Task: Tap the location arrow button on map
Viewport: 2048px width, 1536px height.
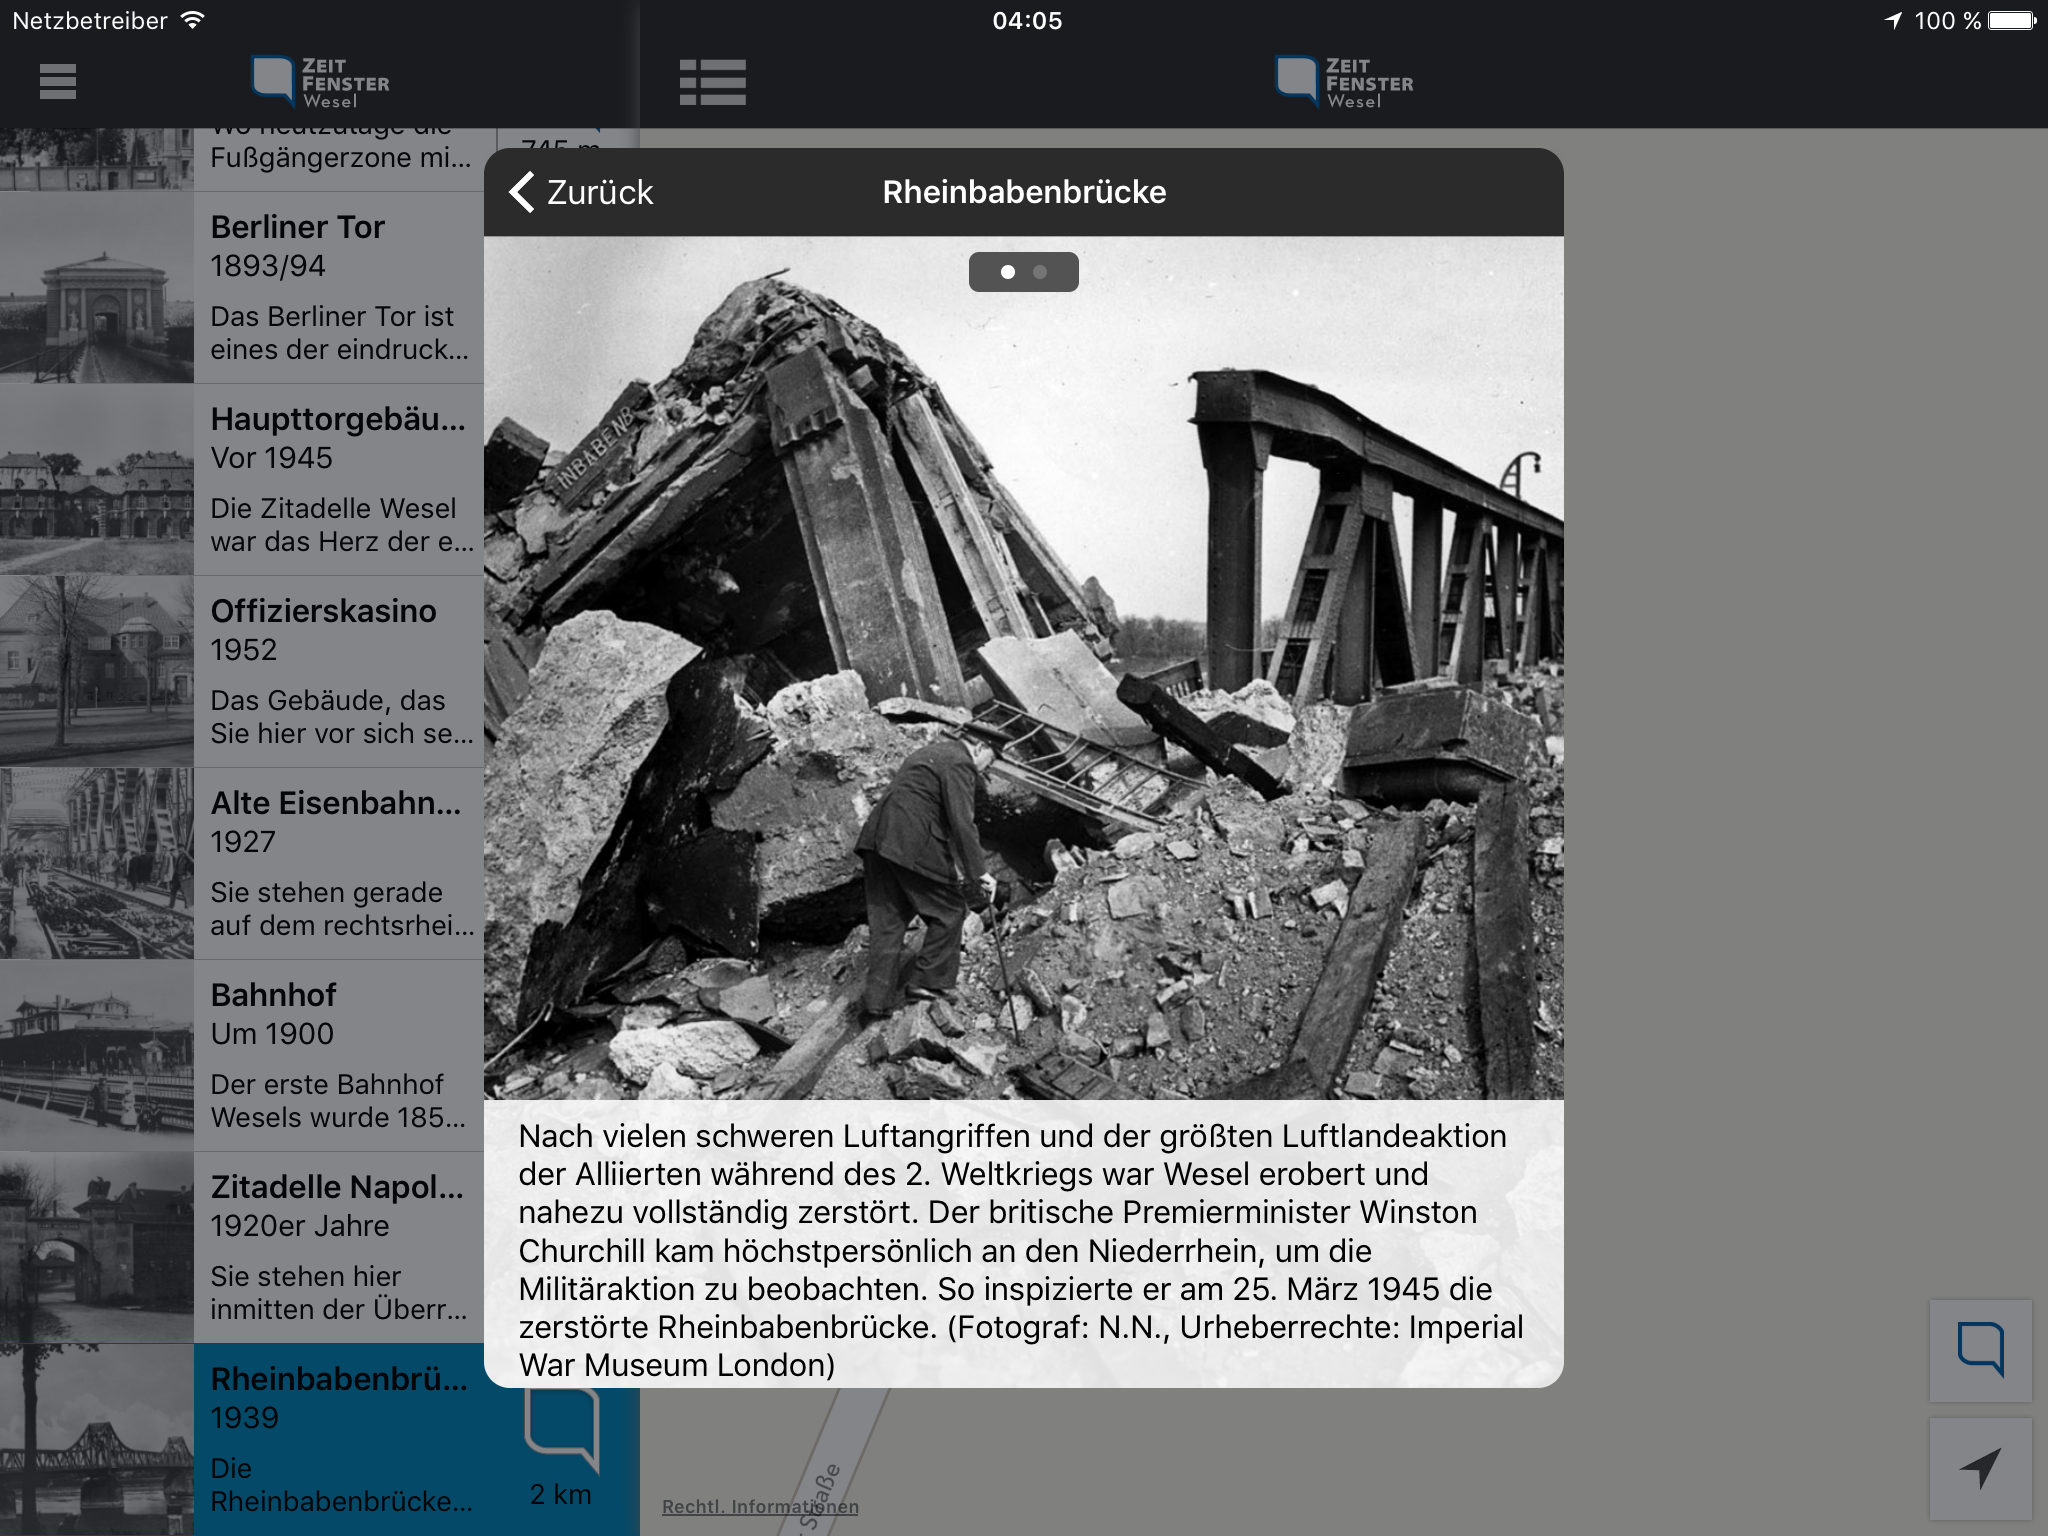Action: pyautogui.click(x=1980, y=1468)
